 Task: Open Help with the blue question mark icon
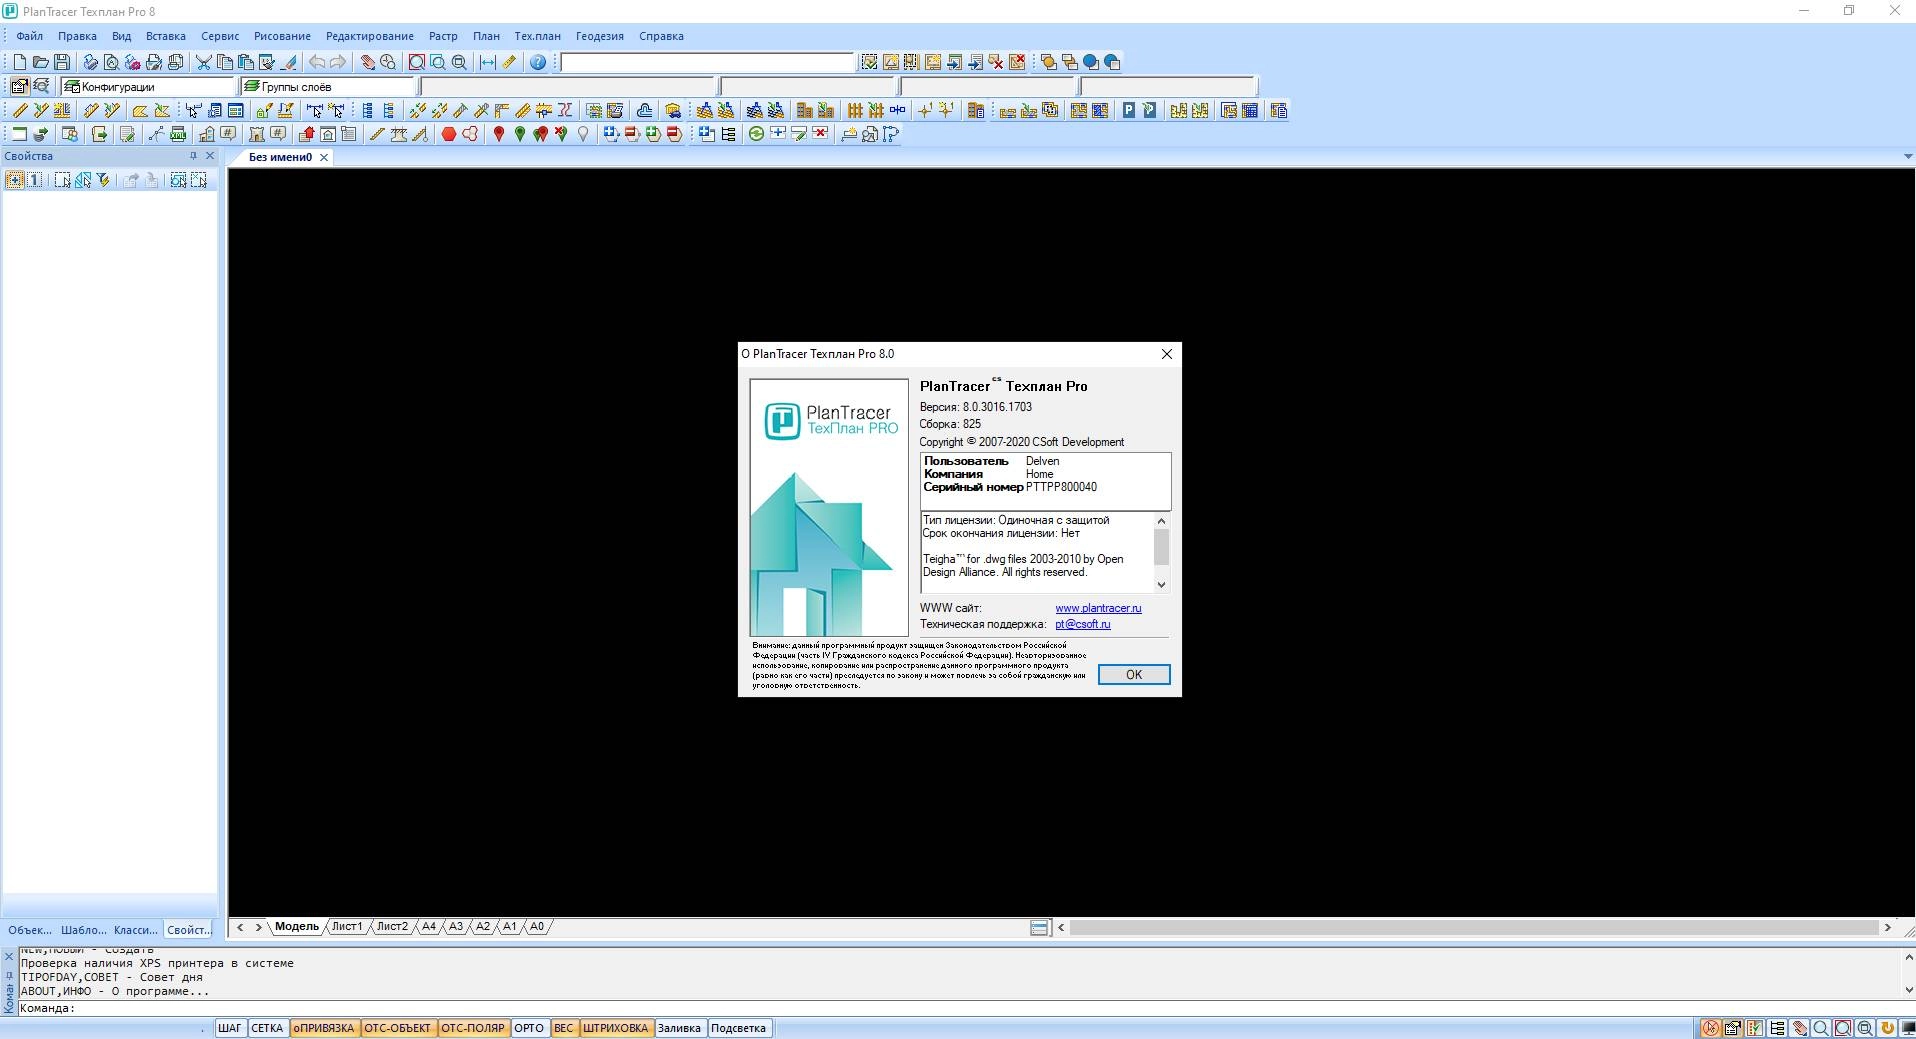click(x=538, y=62)
